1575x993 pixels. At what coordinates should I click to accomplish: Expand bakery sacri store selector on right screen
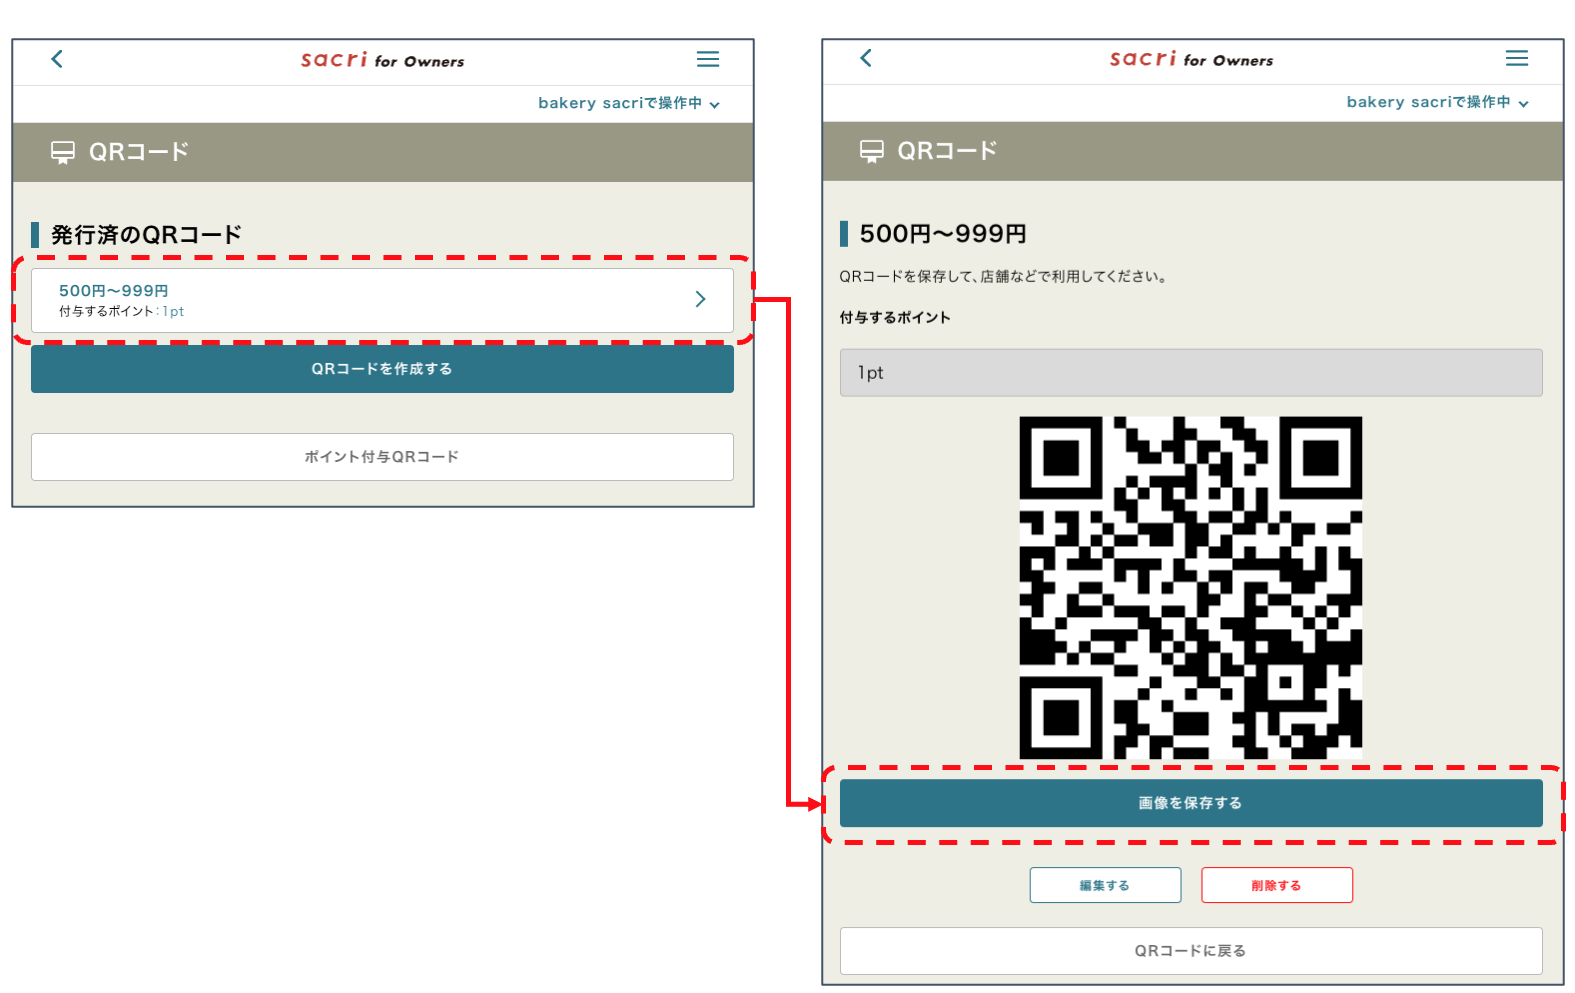pyautogui.click(x=1438, y=102)
